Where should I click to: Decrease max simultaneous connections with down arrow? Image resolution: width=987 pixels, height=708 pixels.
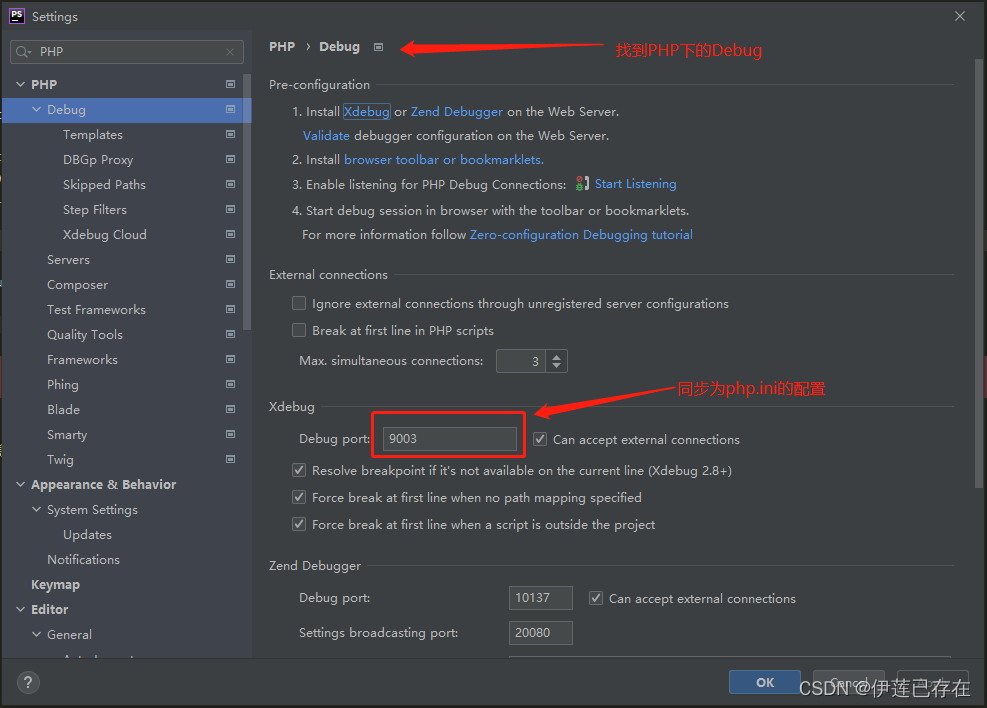click(556, 366)
